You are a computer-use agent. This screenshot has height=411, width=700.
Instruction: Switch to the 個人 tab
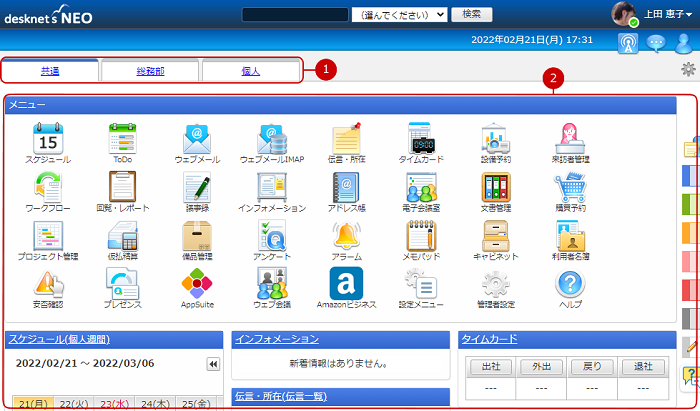click(250, 71)
